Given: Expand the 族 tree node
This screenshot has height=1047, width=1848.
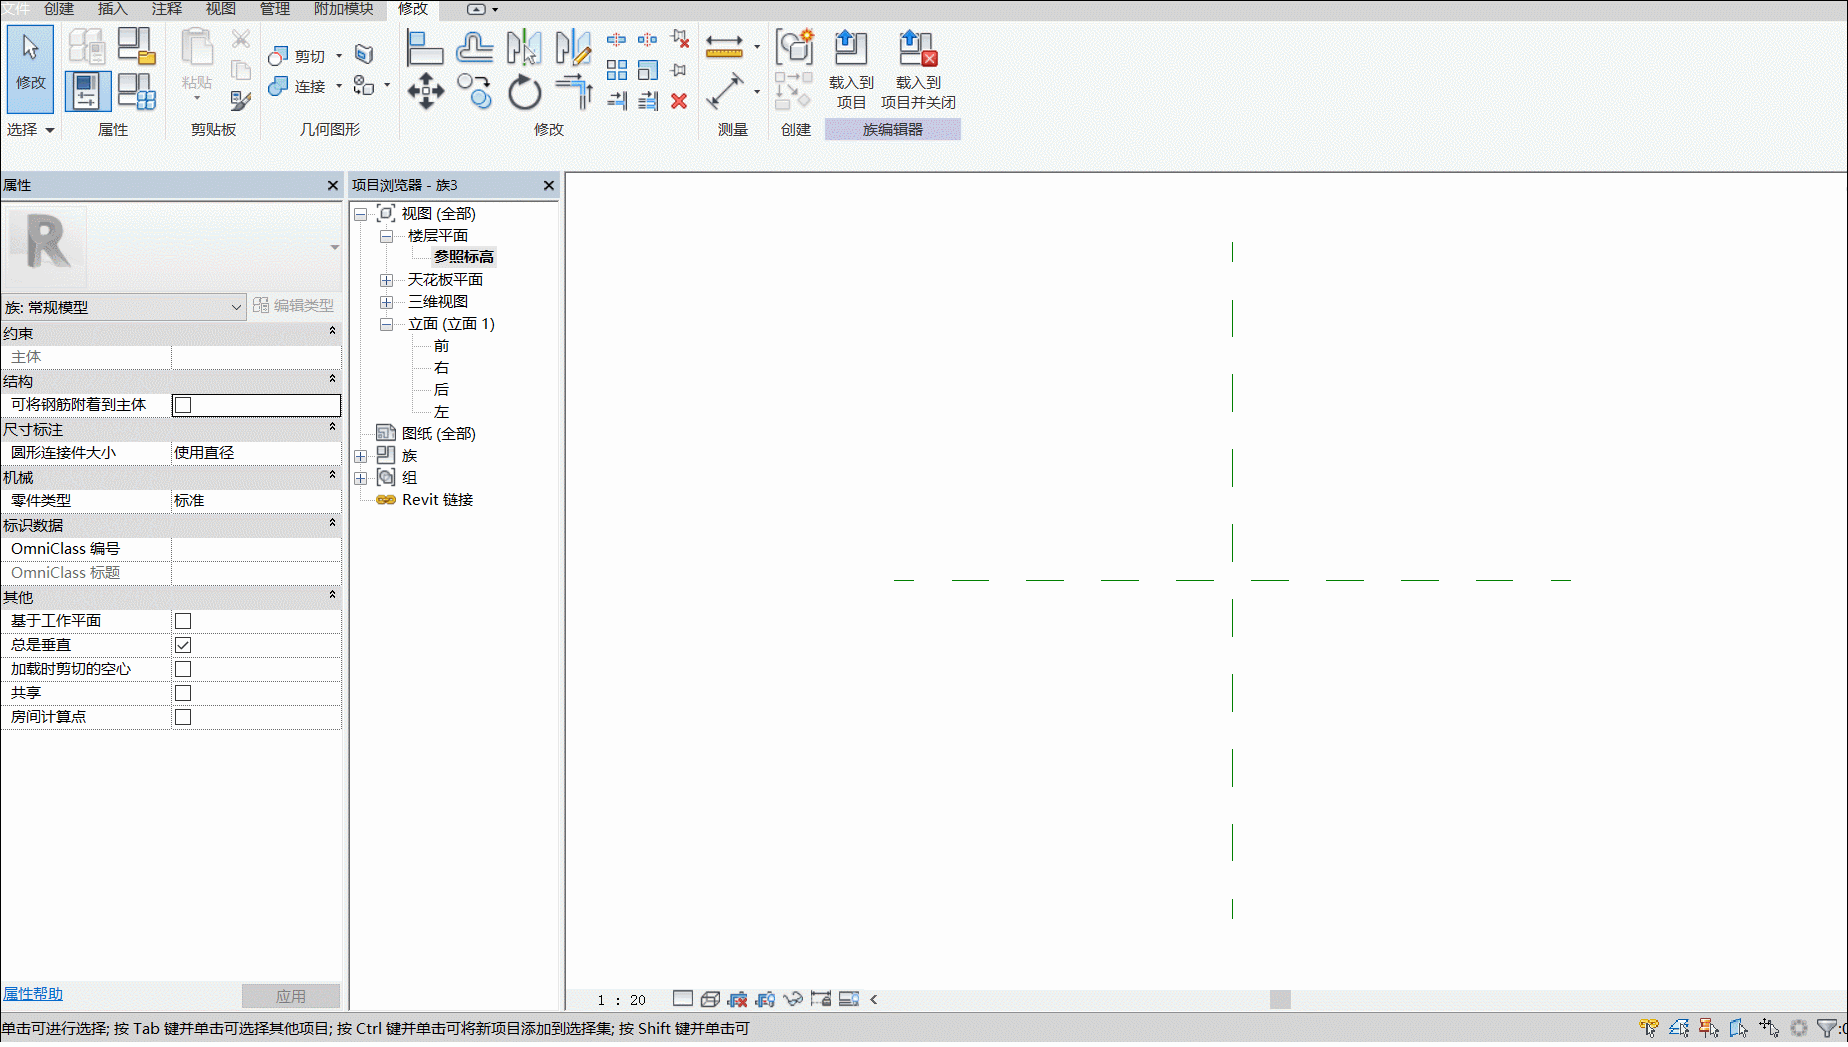Looking at the screenshot, I should [360, 456].
